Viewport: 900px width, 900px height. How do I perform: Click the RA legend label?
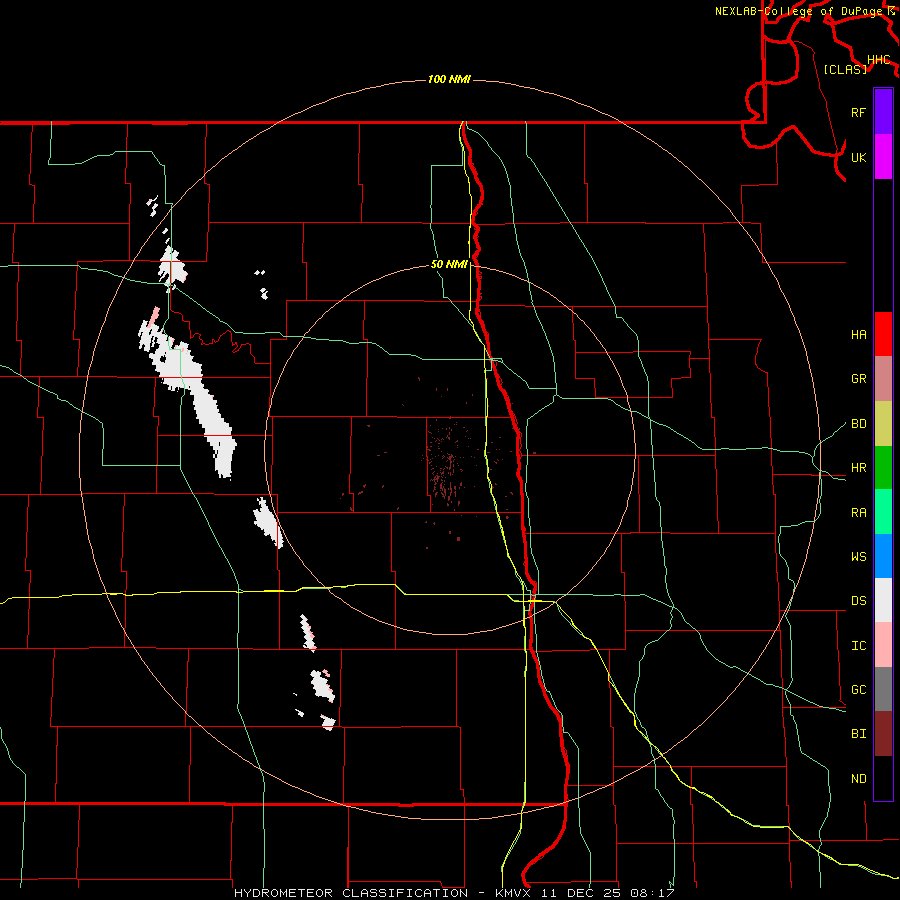(858, 513)
